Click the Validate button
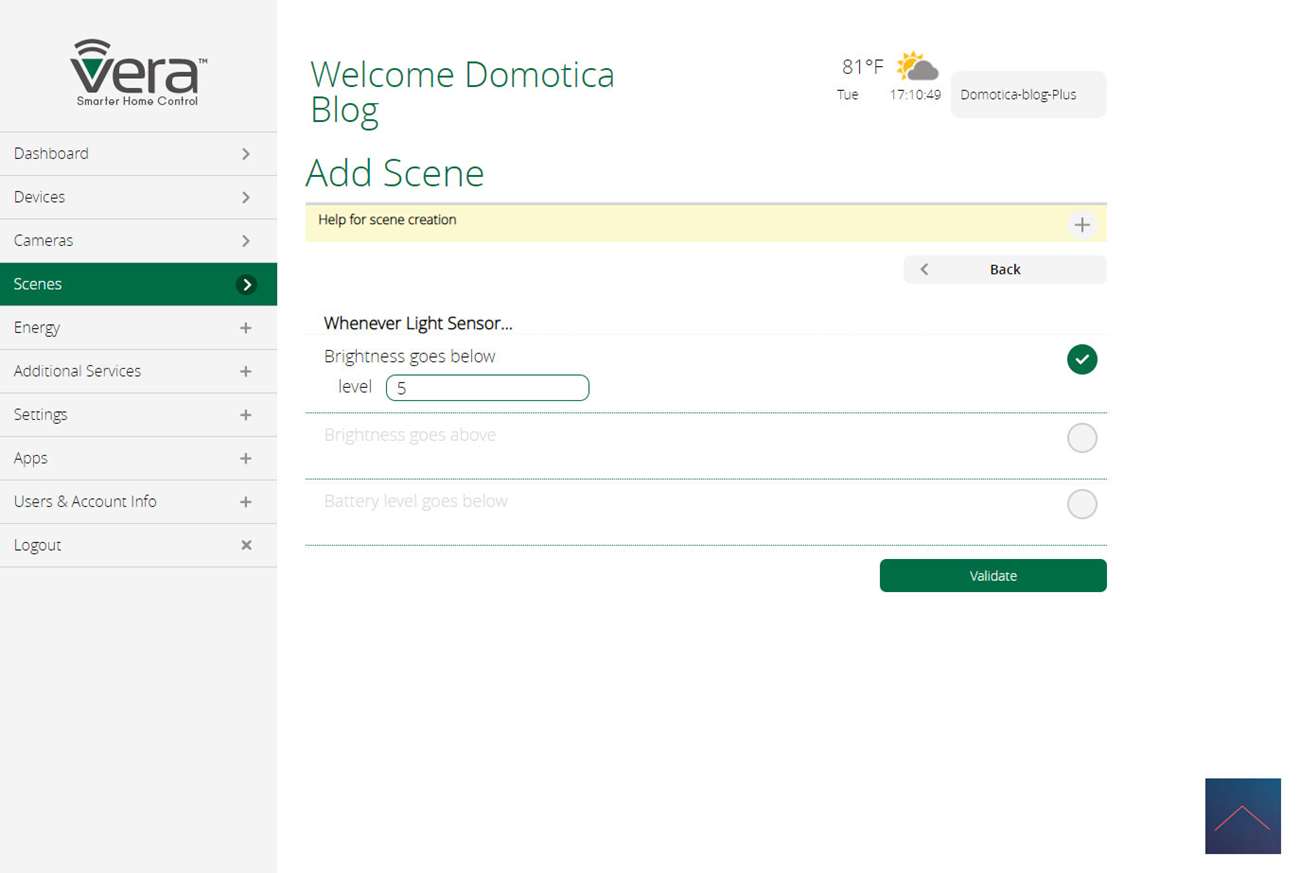This screenshot has height=873, width=1300. point(992,576)
